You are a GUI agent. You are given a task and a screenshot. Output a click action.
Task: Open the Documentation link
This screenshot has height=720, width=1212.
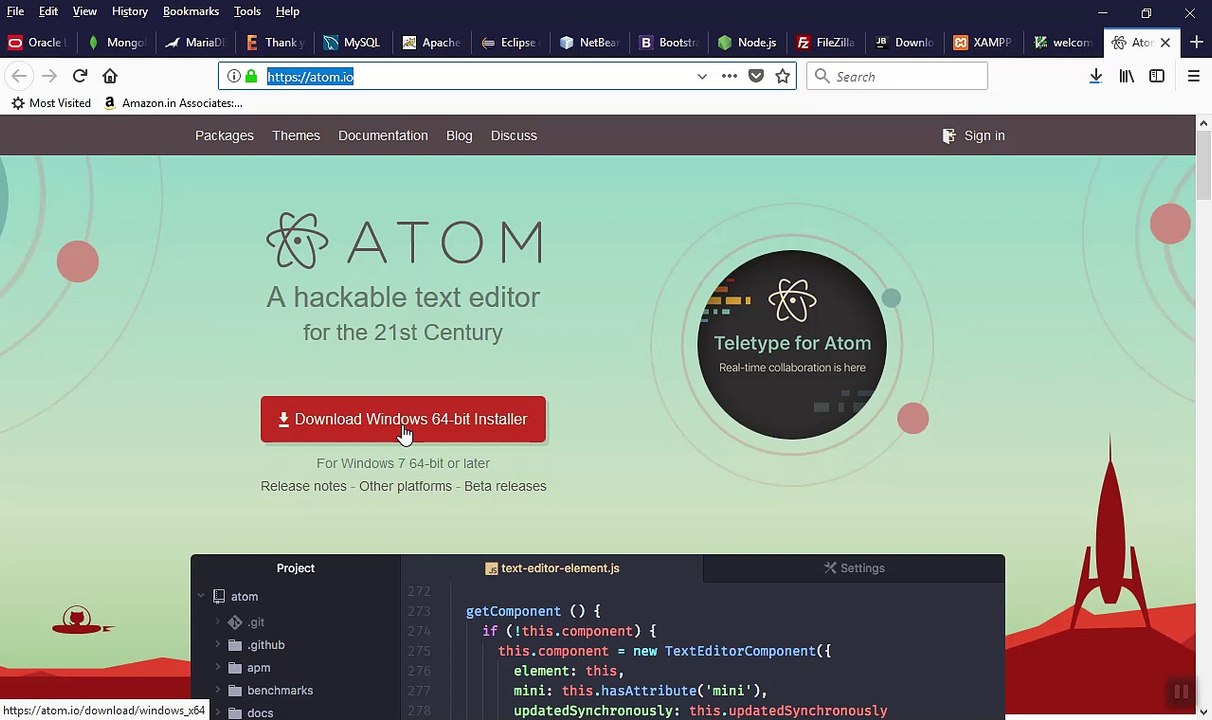(383, 136)
